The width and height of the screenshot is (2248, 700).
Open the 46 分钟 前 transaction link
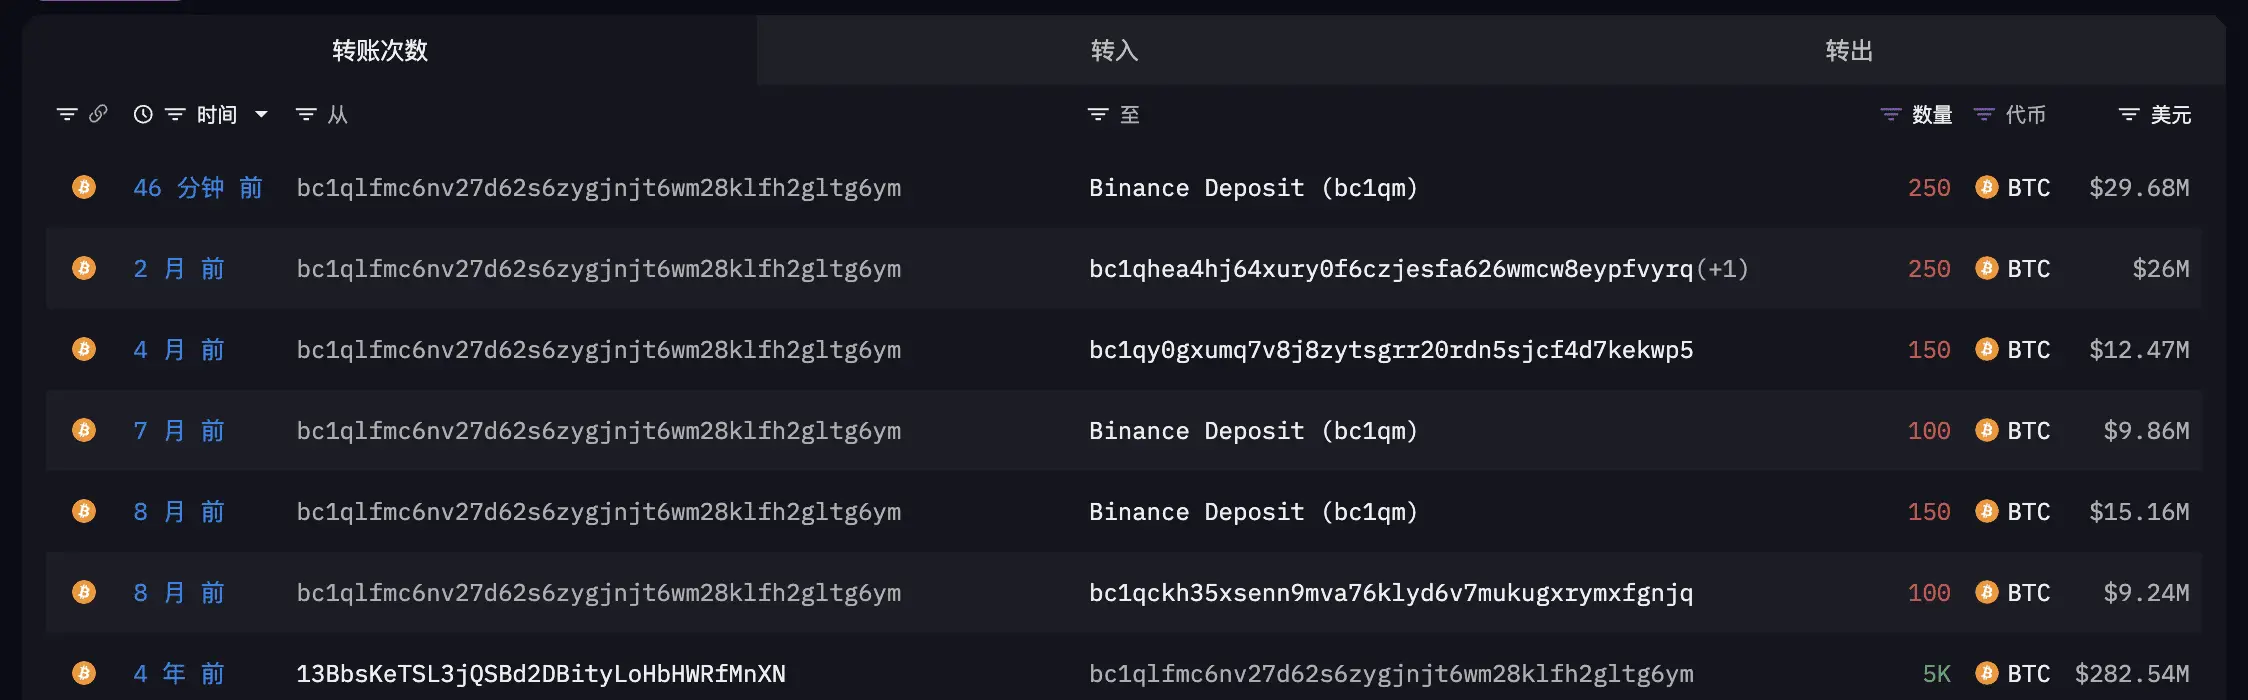(x=198, y=188)
